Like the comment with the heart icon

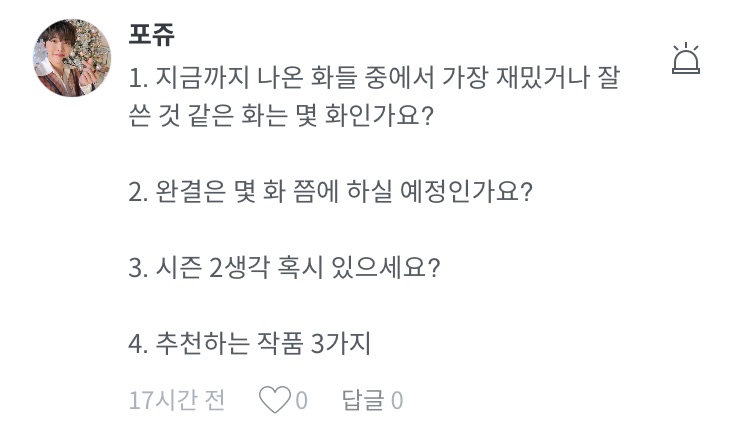point(273,401)
